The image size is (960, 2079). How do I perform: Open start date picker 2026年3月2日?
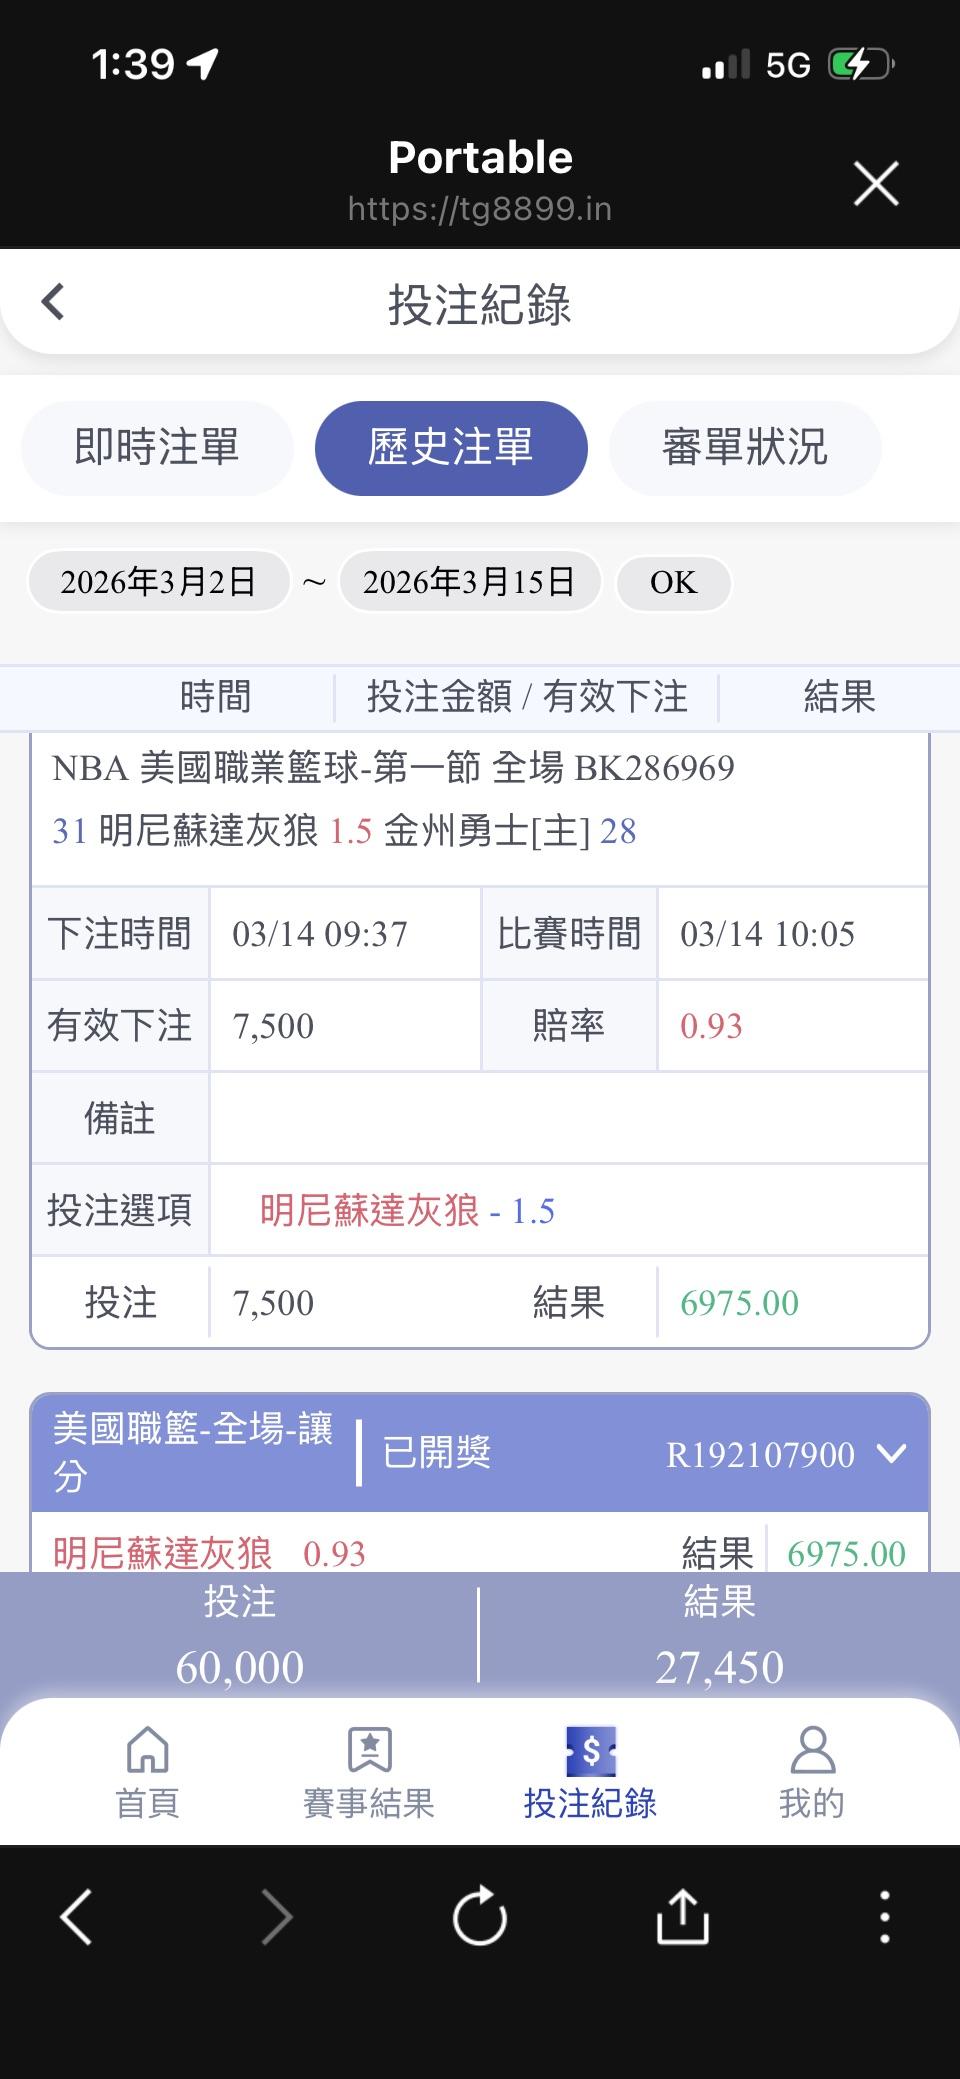(159, 582)
